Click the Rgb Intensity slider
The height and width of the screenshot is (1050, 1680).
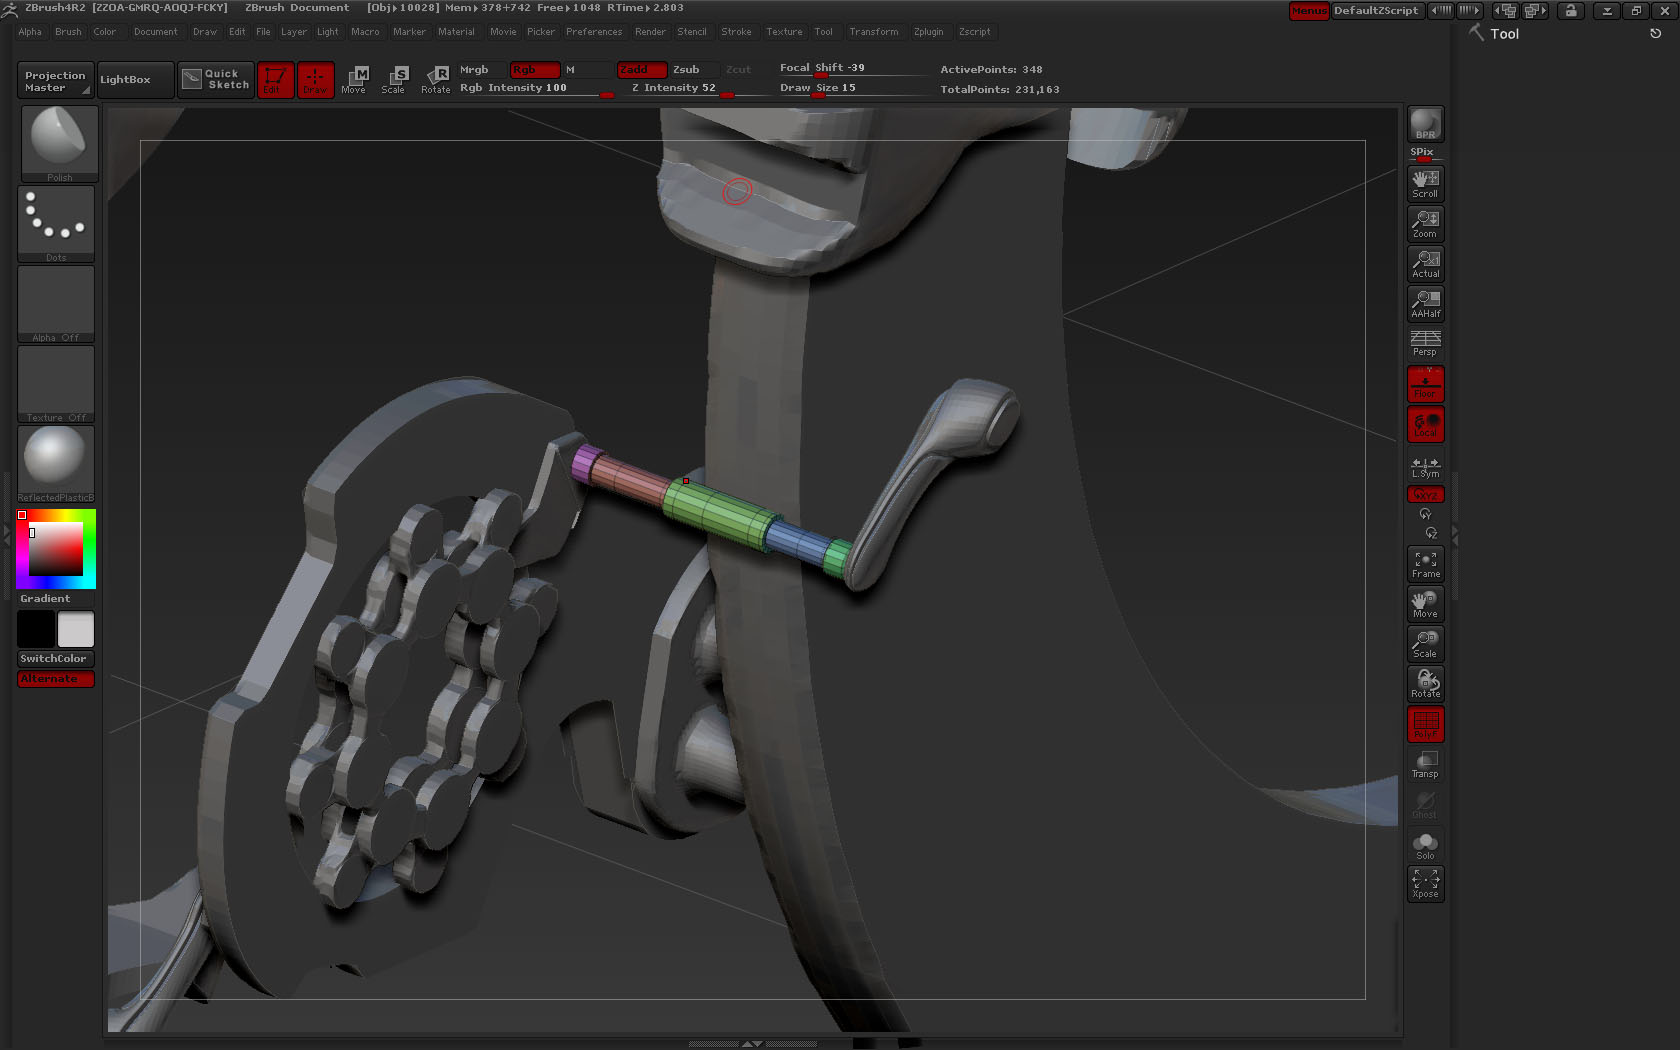(x=535, y=88)
